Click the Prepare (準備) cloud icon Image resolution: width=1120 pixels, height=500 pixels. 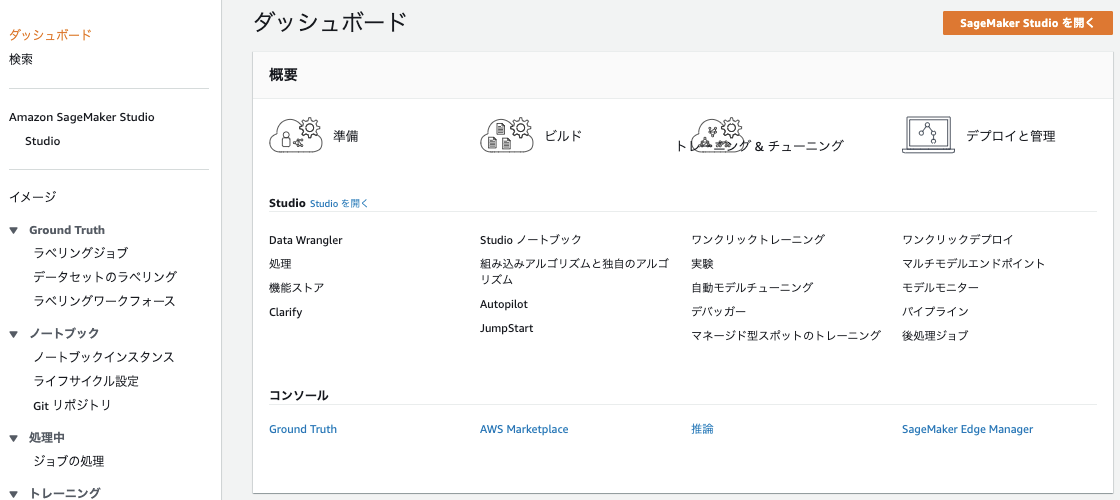[x=296, y=135]
